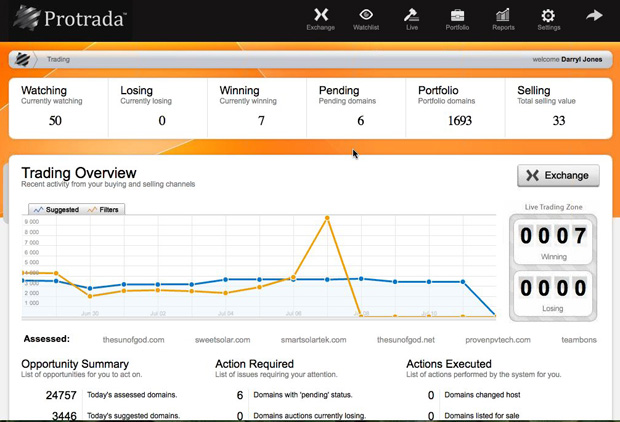
Task: Select the Trading breadcrumb
Action: tap(59, 59)
